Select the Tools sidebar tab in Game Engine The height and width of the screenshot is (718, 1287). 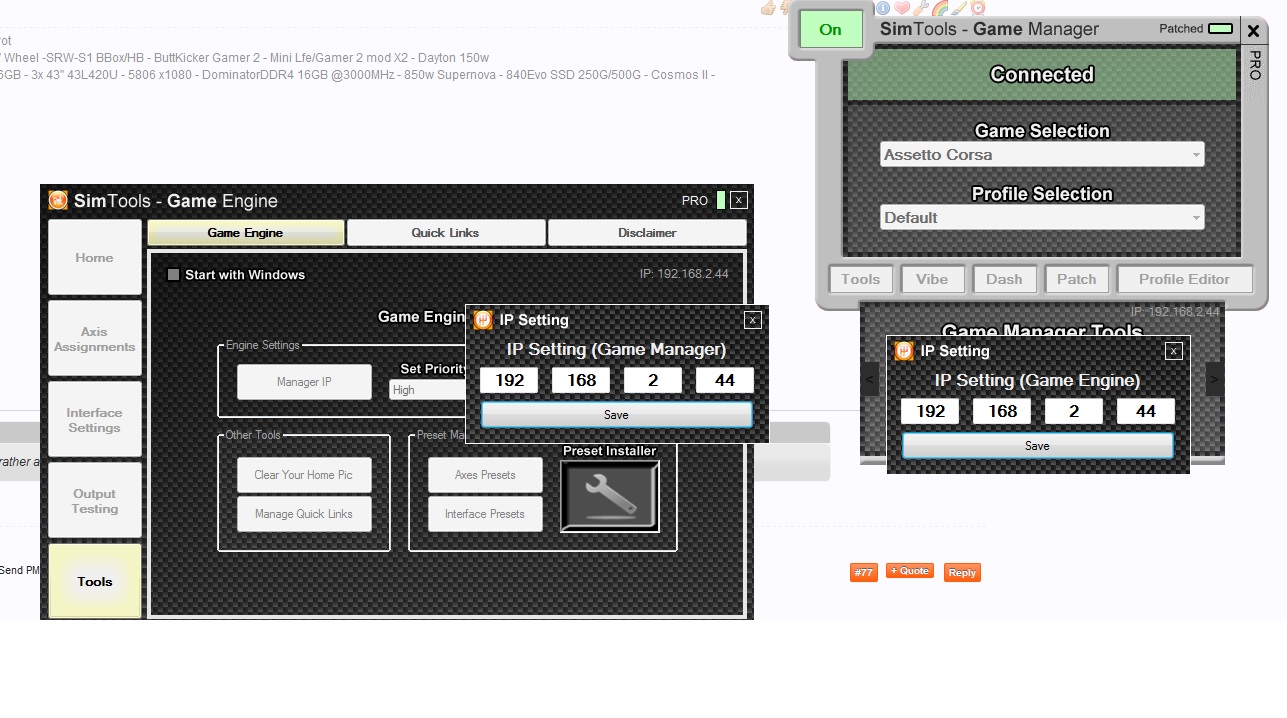pos(95,581)
